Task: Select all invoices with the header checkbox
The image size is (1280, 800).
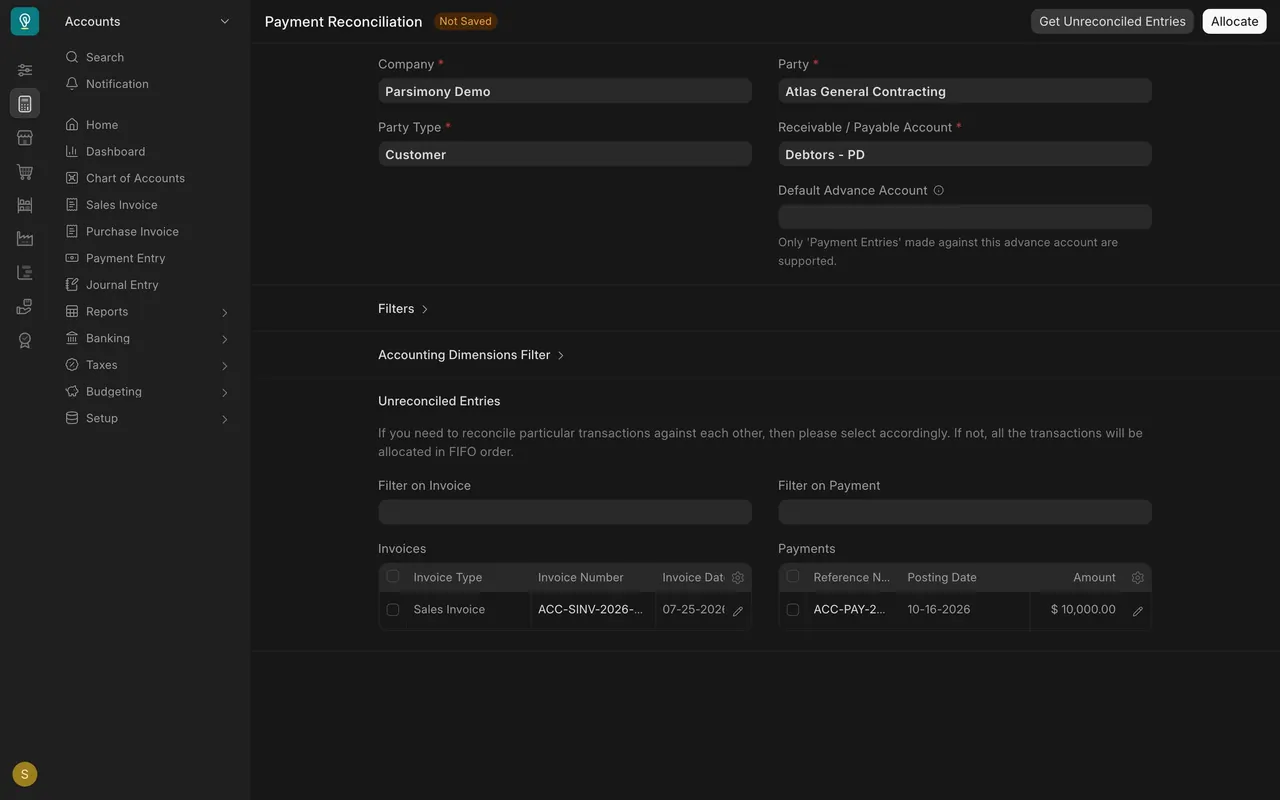Action: 393,576
